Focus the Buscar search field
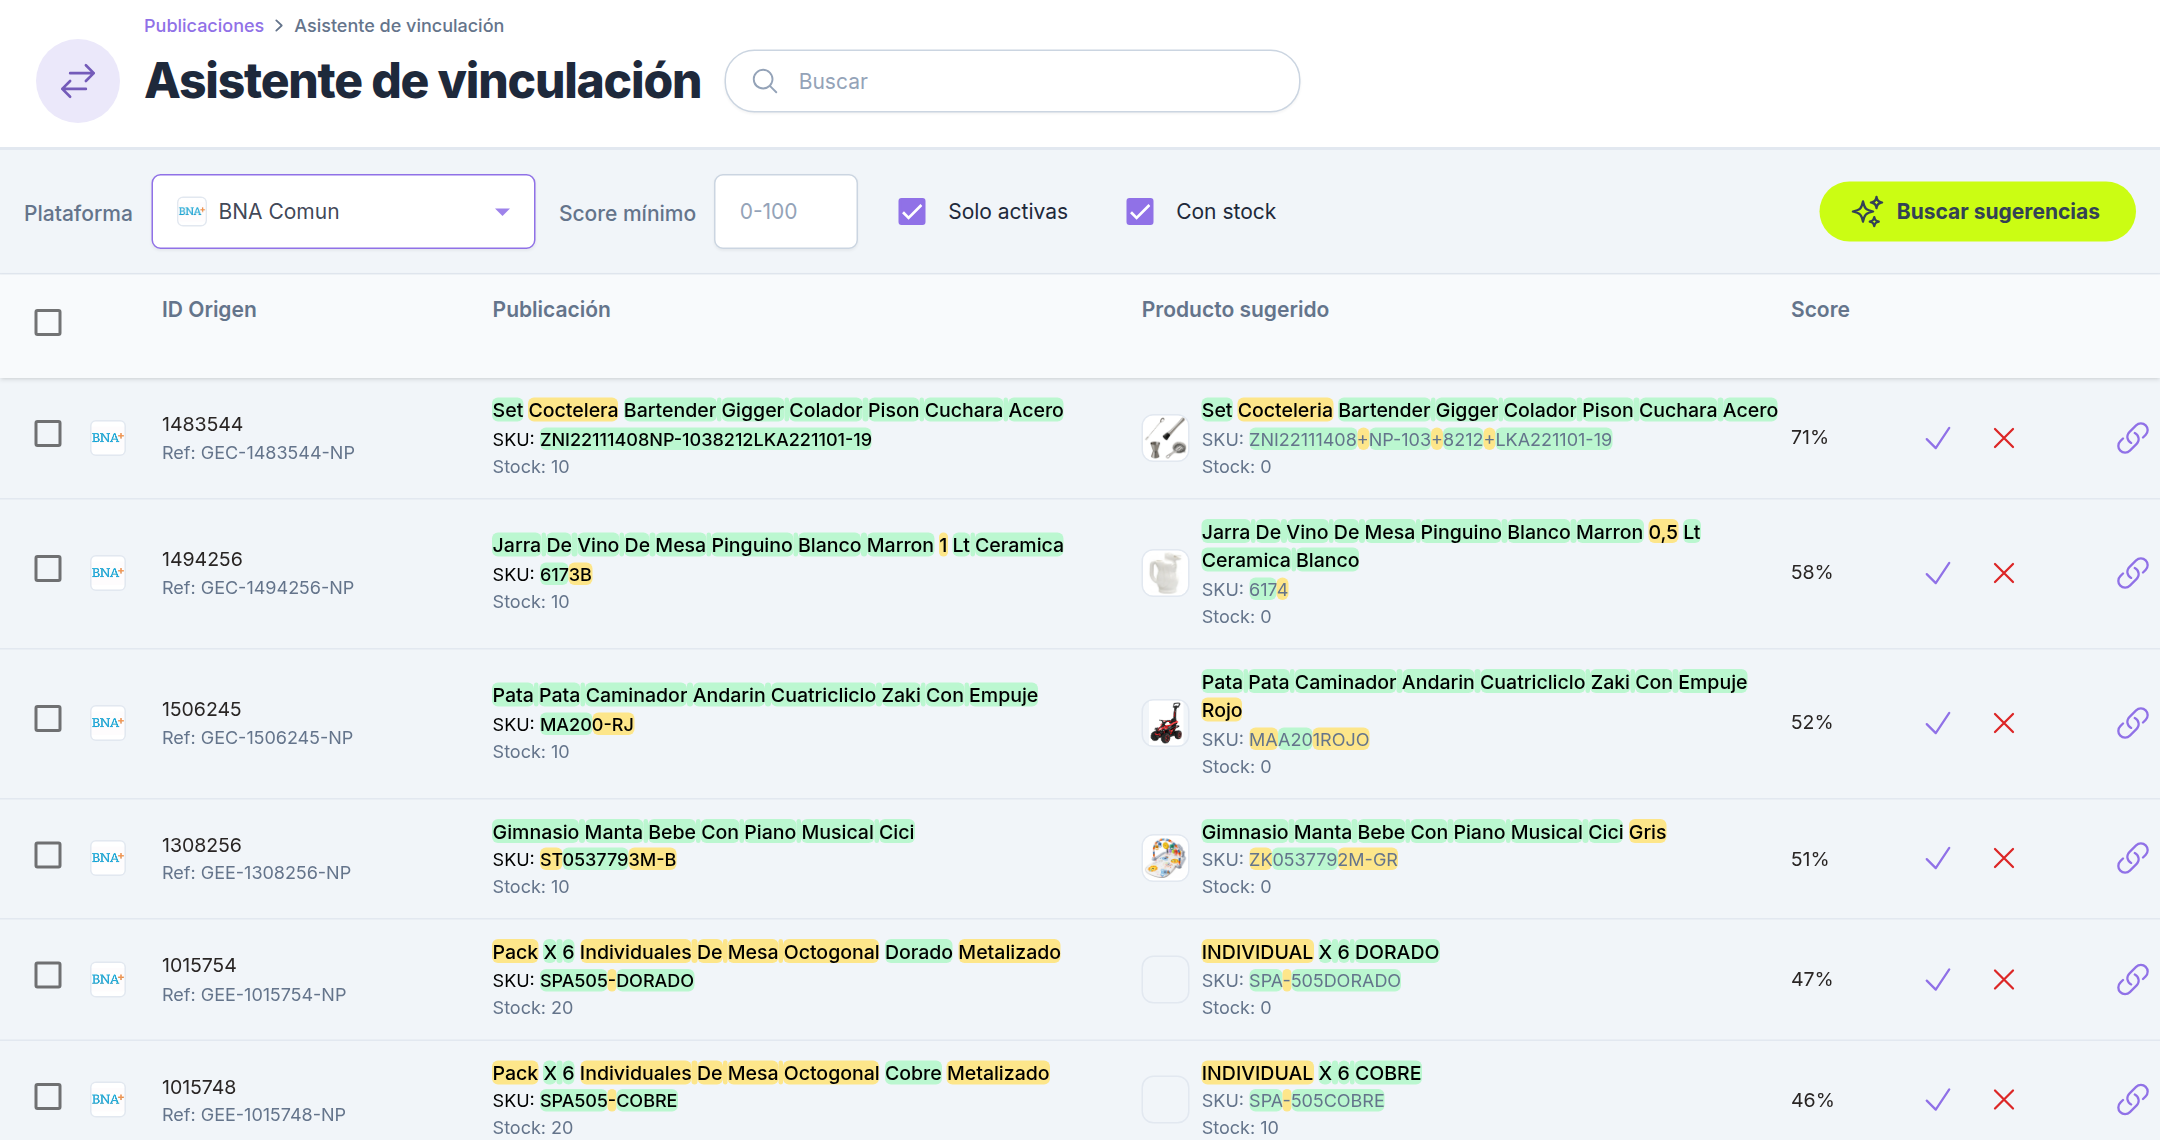Image resolution: width=2160 pixels, height=1140 pixels. (1012, 81)
